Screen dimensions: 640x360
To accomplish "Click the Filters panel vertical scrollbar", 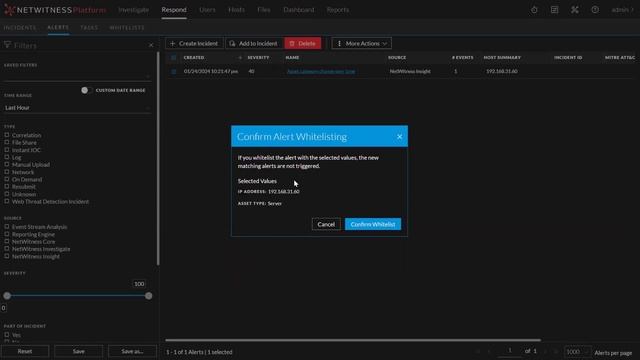I will coord(158,159).
